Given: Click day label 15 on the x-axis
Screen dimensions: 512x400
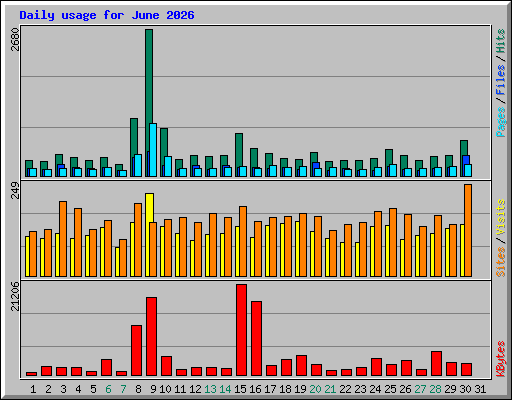Looking at the screenshot, I should tap(240, 389).
